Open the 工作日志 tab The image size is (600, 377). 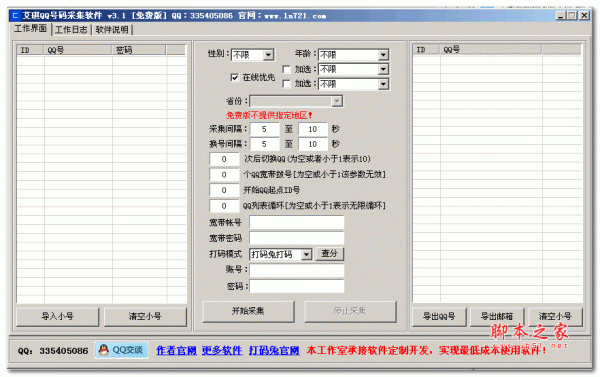point(71,29)
